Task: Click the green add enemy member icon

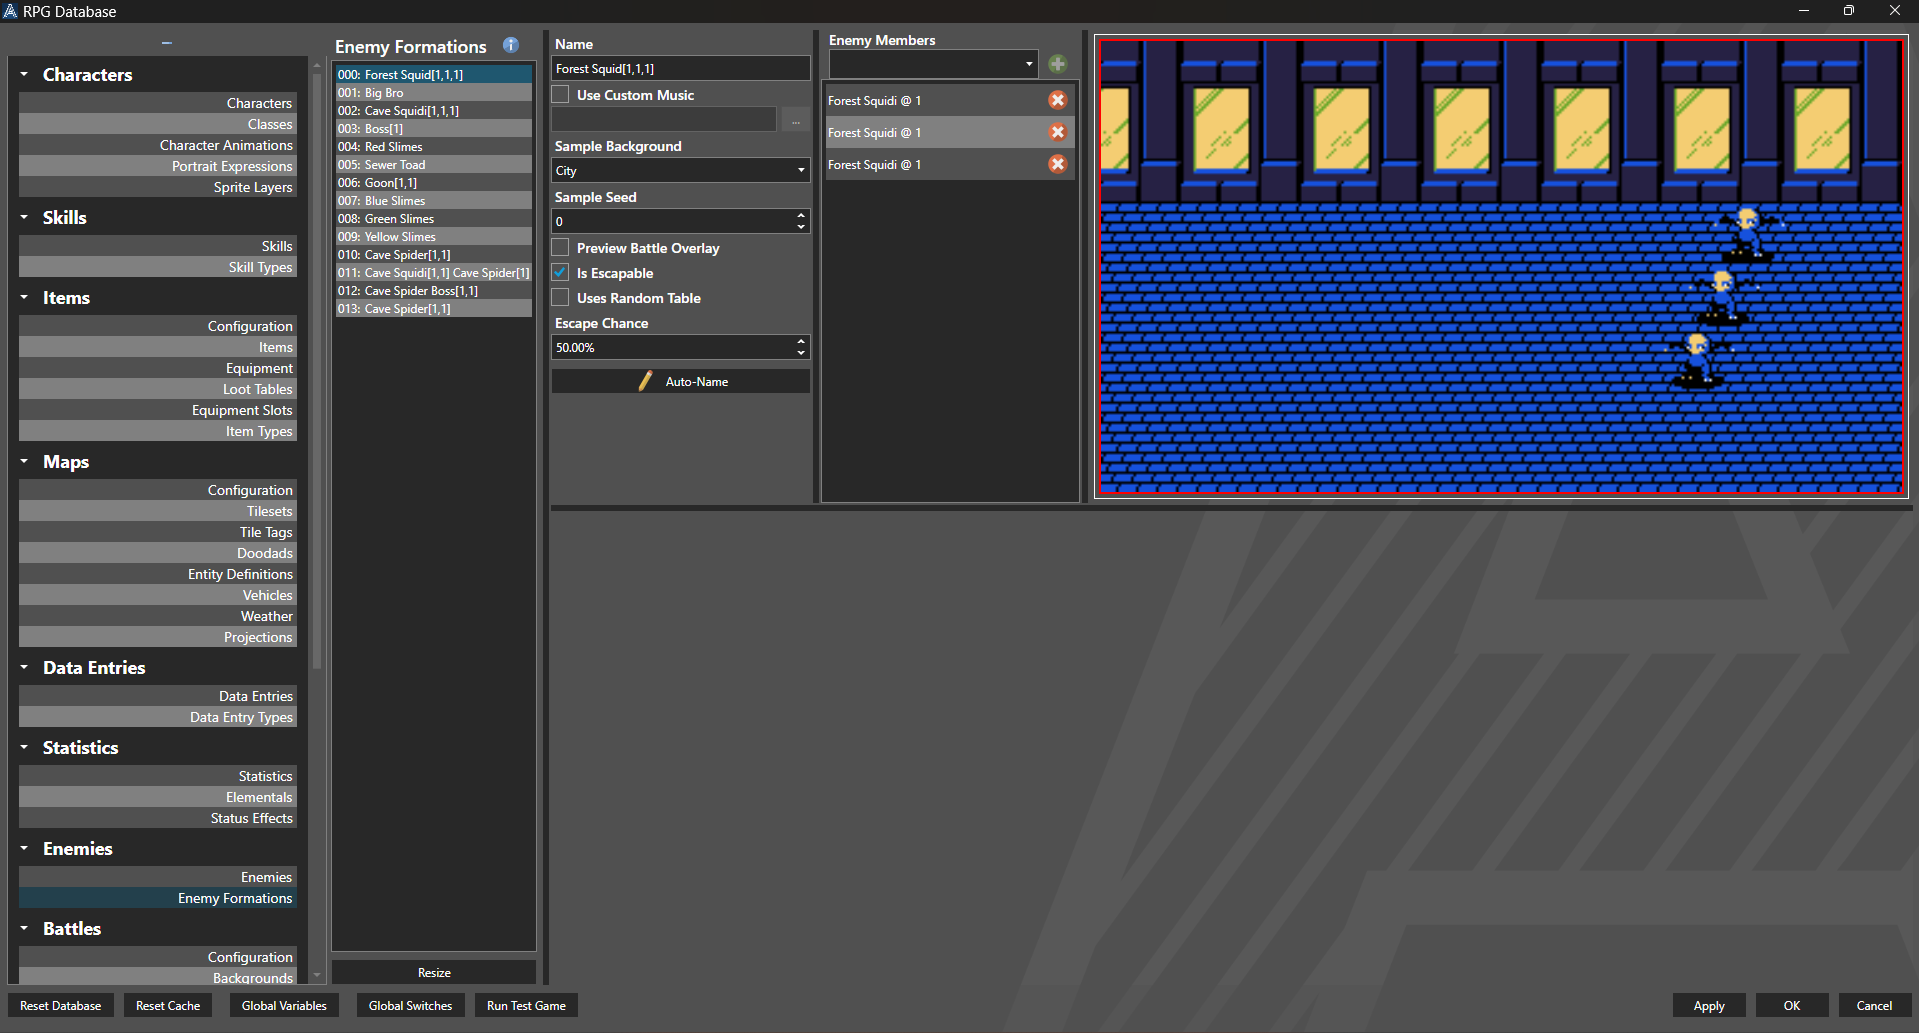Action: click(1057, 64)
